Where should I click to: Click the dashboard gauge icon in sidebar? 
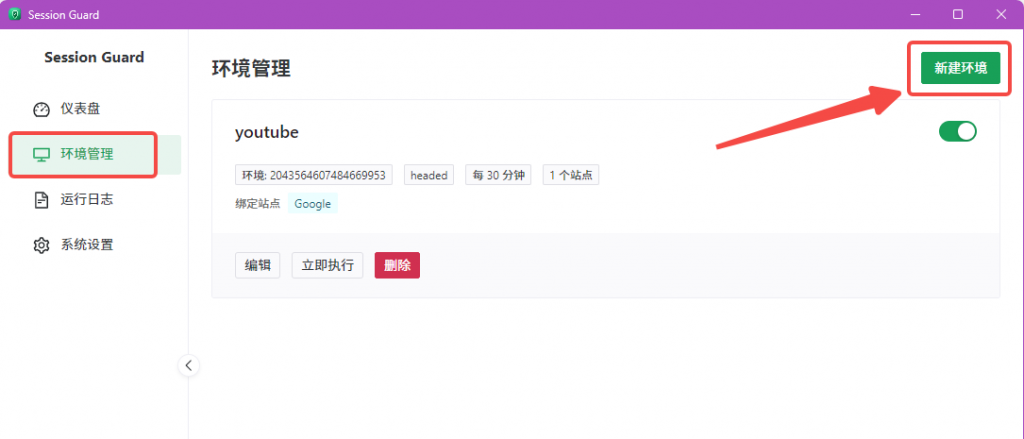click(41, 109)
